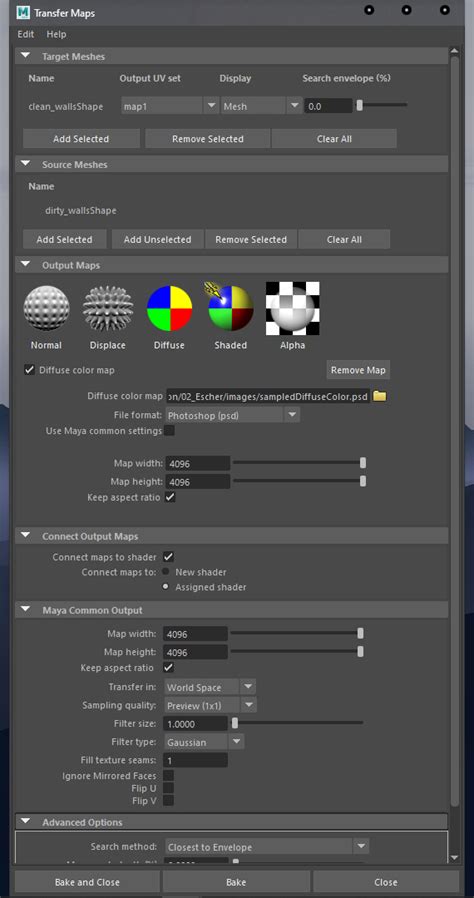The image size is (474, 898).
Task: Select dirty_wallsShape source mesh entry
Action: (81, 211)
